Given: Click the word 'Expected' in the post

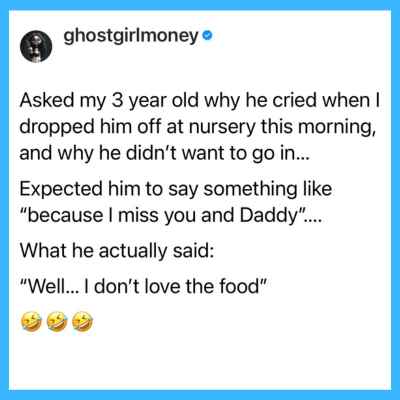Looking at the screenshot, I should coord(61,190).
